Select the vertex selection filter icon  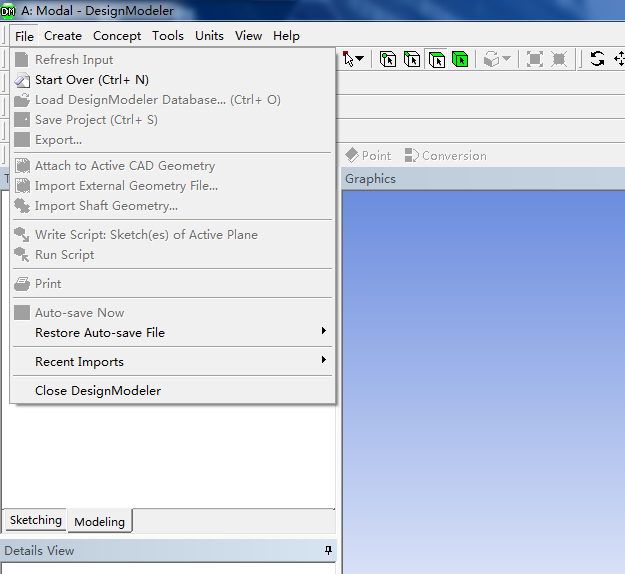pyautogui.click(x=387, y=59)
